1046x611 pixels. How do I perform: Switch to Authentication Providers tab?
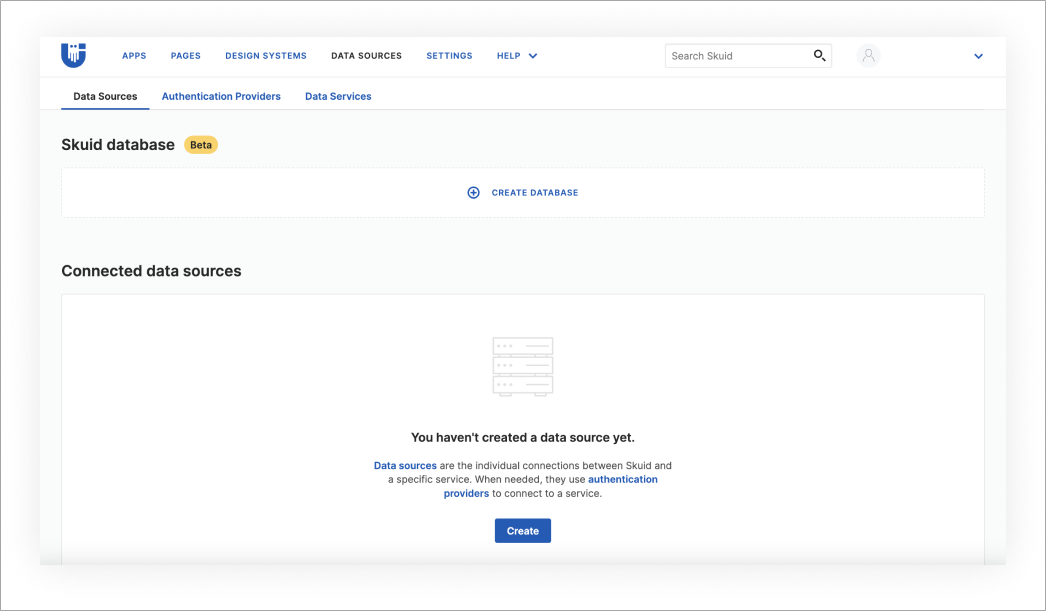(x=221, y=96)
